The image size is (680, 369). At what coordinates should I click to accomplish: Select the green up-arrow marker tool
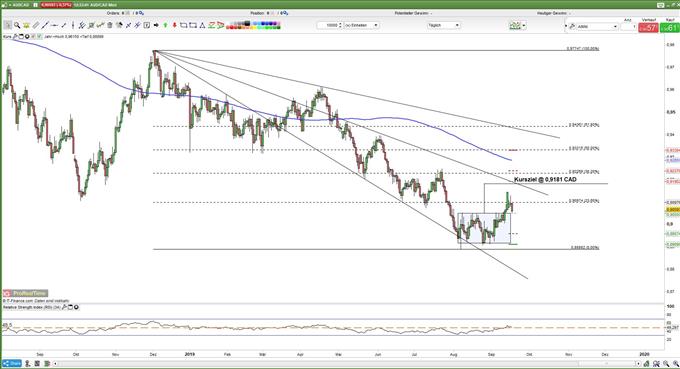click(x=165, y=26)
